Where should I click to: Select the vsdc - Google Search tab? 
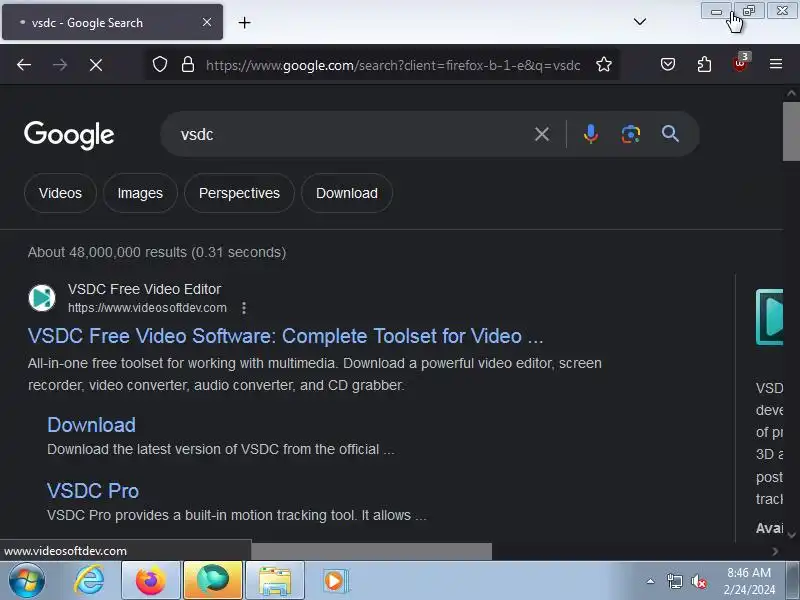tap(112, 22)
